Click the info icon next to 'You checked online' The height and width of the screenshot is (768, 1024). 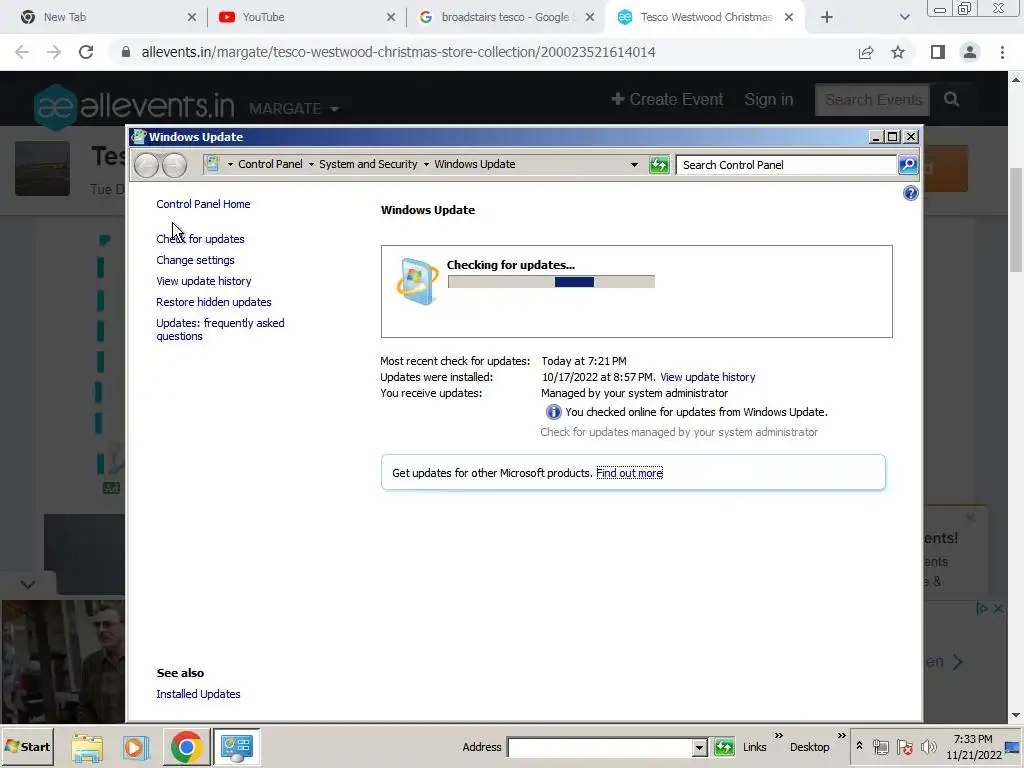pyautogui.click(x=553, y=412)
